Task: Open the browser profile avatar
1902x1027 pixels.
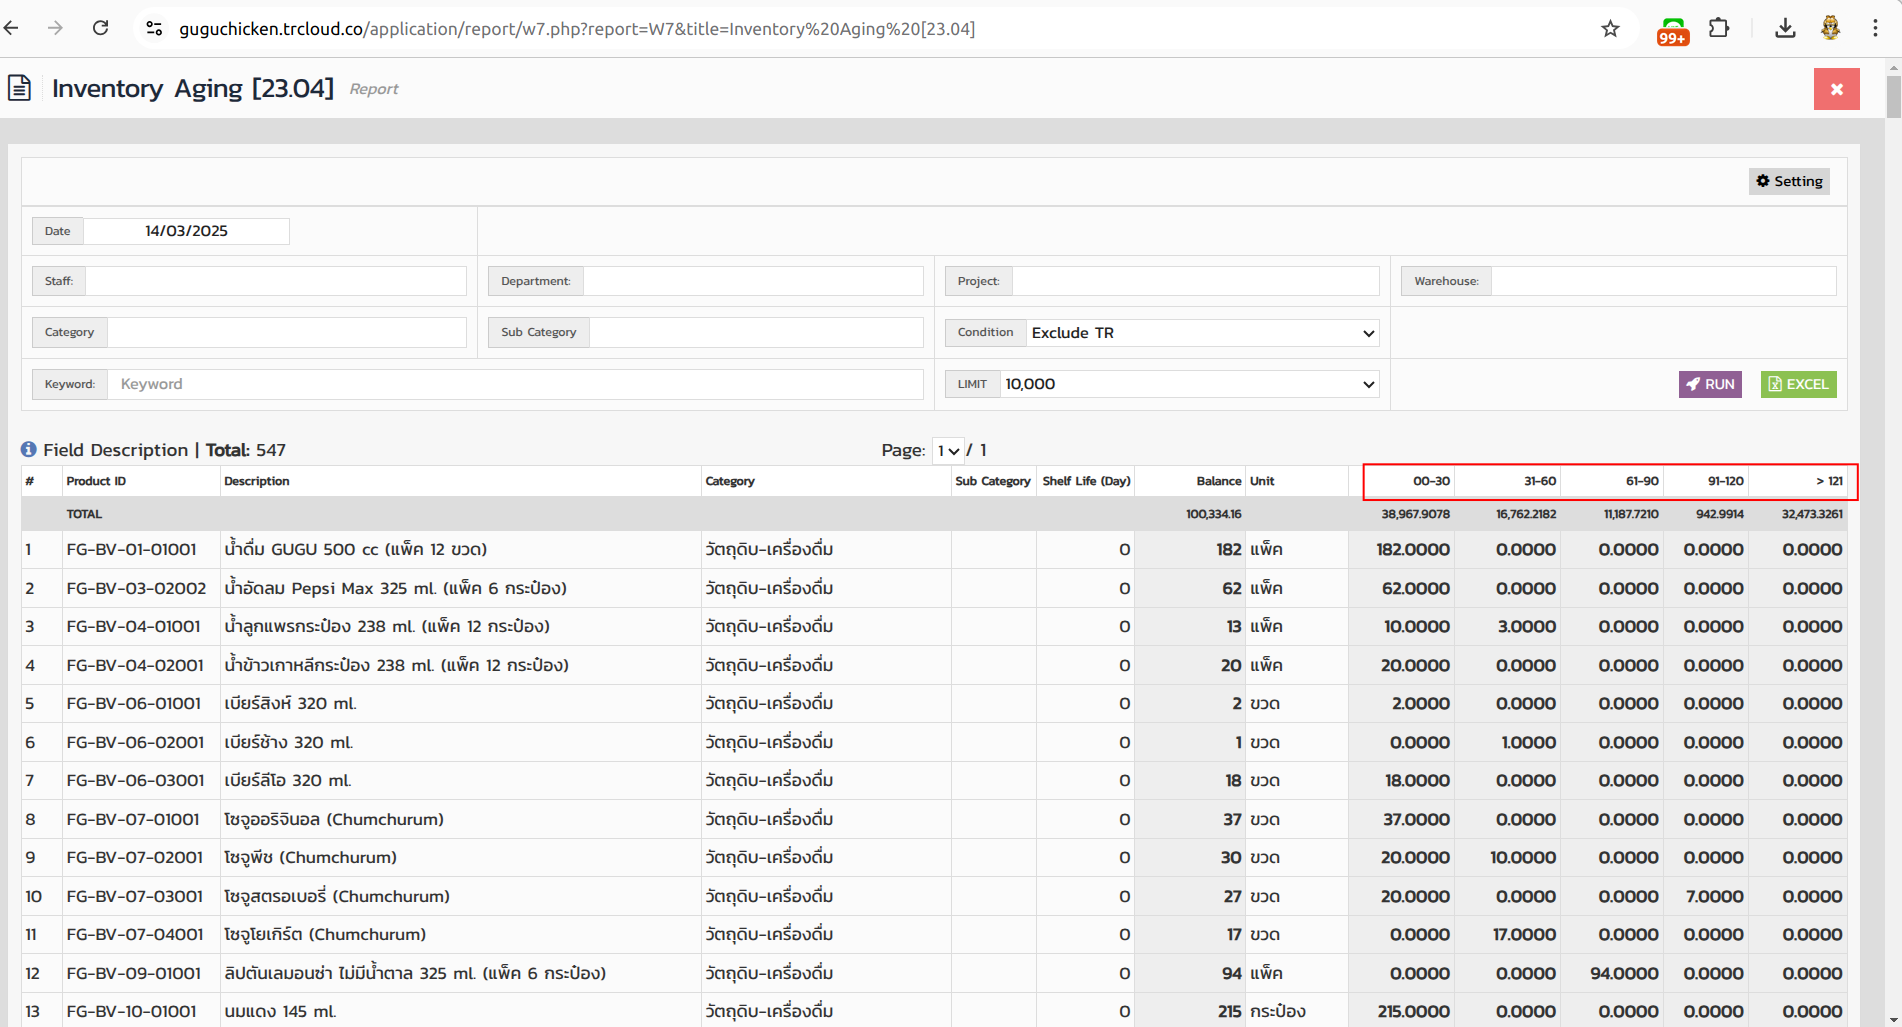Action: coord(1830,28)
